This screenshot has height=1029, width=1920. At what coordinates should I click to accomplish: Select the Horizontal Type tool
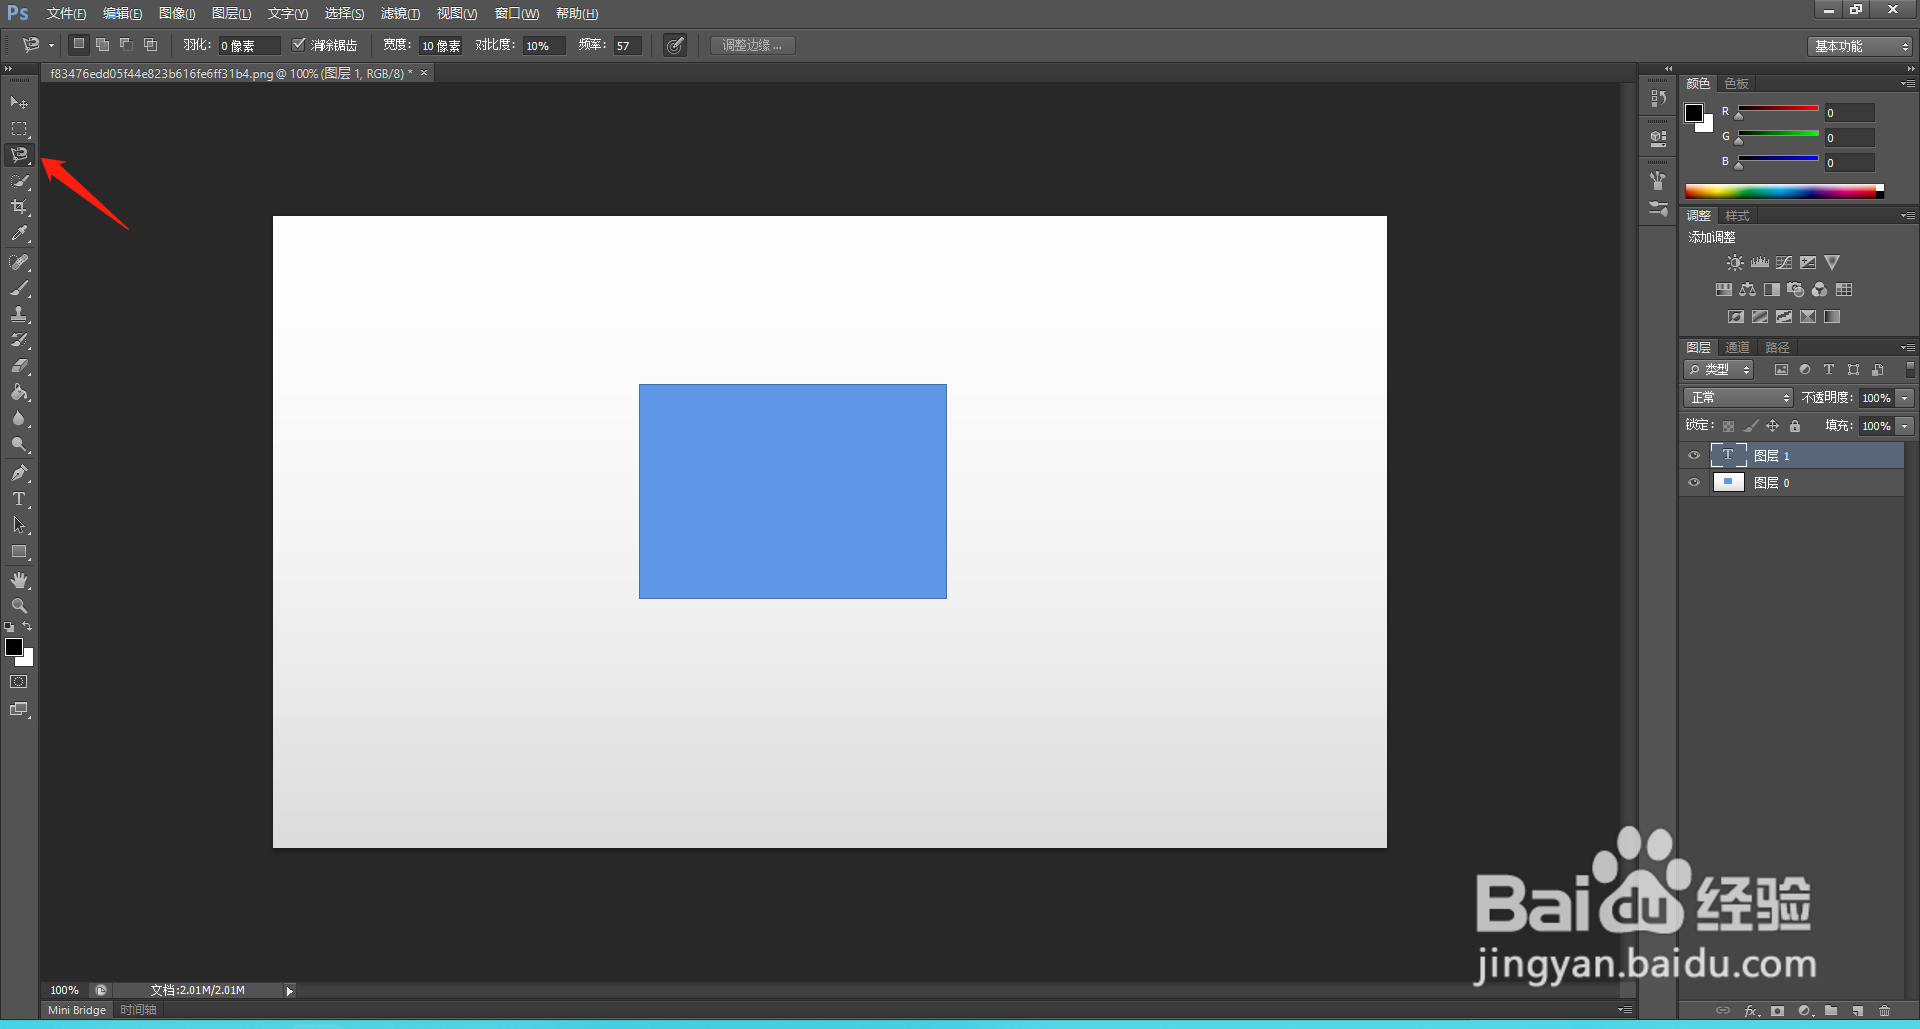pyautogui.click(x=19, y=498)
